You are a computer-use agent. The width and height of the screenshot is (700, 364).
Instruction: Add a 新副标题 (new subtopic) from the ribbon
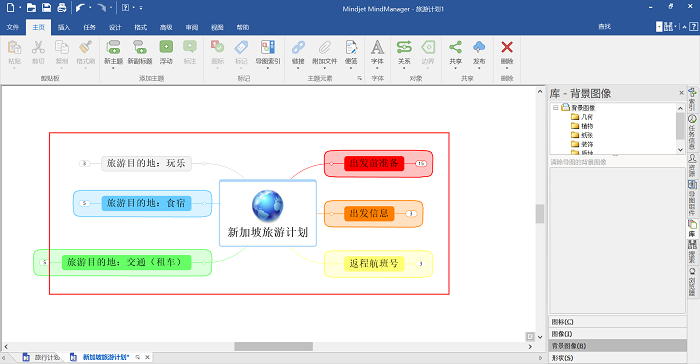(x=140, y=52)
